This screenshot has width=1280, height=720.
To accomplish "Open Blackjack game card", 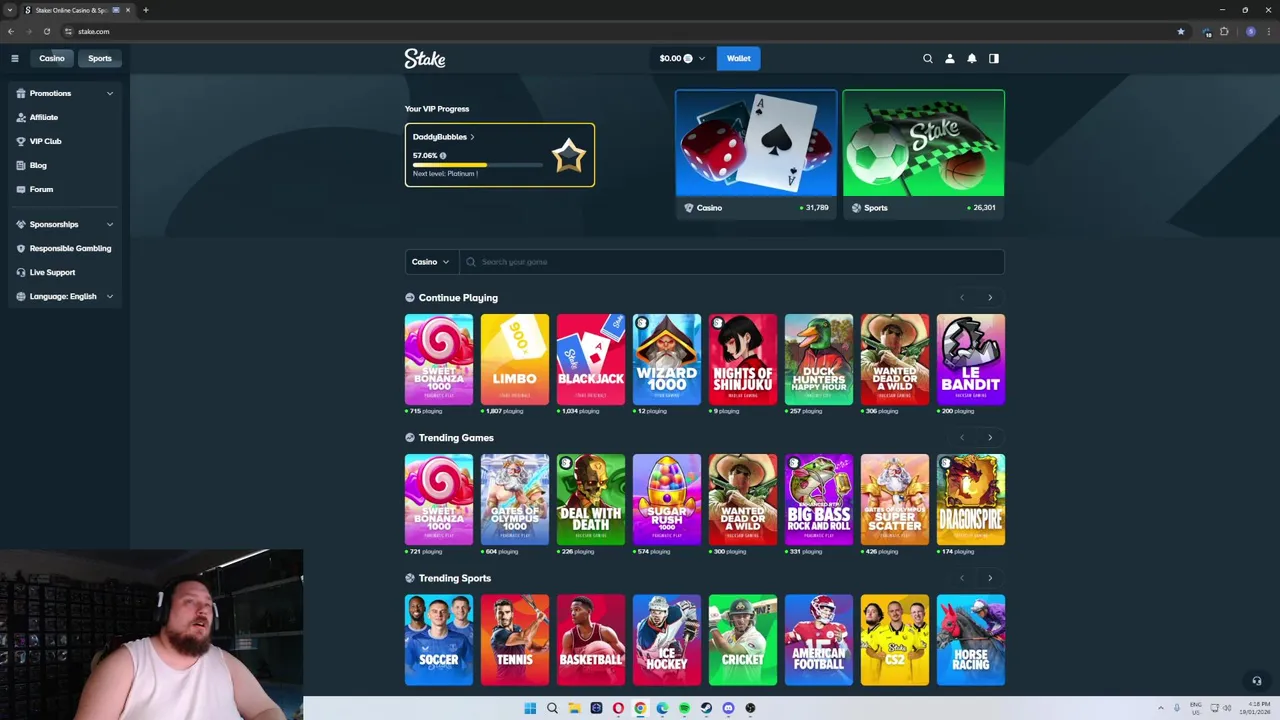I will tap(591, 359).
